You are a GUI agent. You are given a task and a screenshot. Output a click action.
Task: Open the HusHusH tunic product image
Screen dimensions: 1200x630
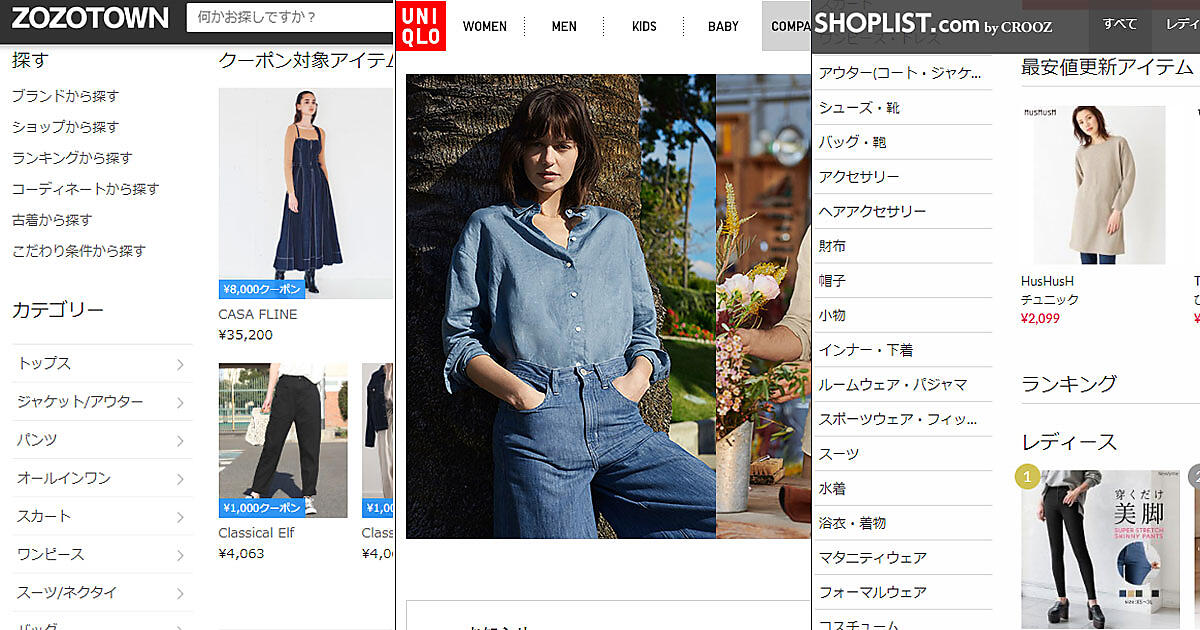click(x=1092, y=185)
